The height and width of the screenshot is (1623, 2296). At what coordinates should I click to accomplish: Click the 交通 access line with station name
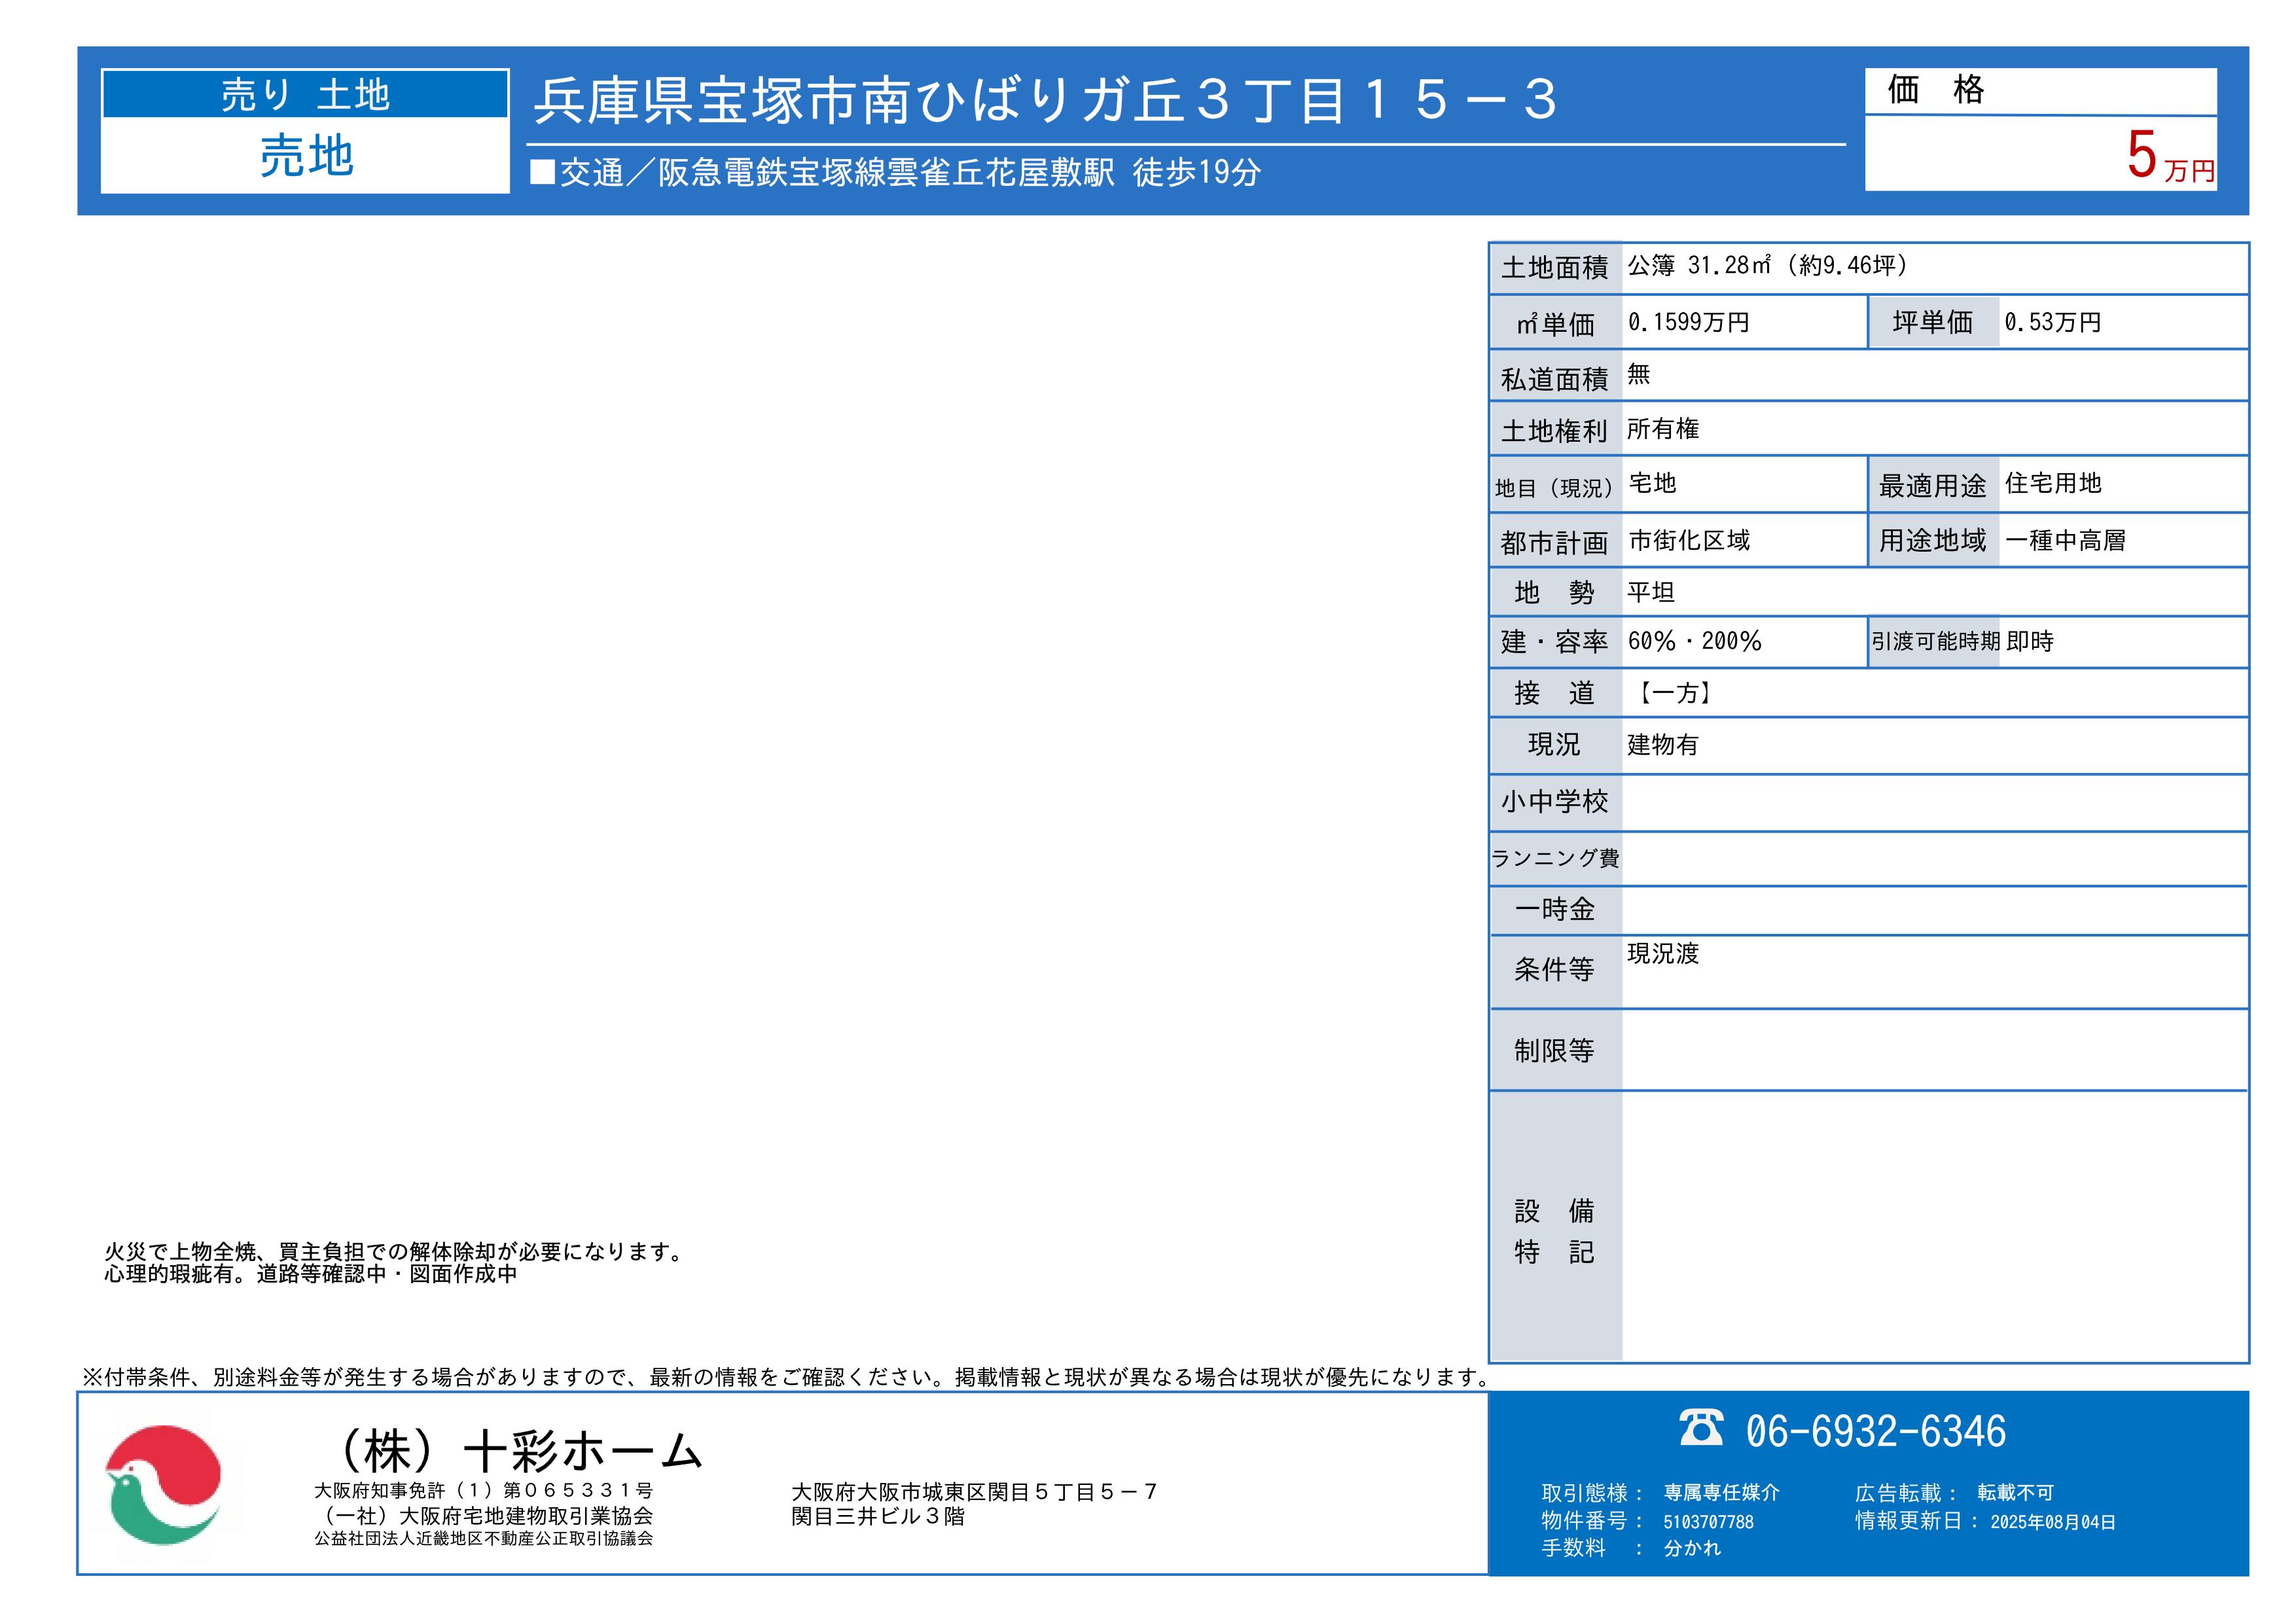pyautogui.click(x=896, y=173)
